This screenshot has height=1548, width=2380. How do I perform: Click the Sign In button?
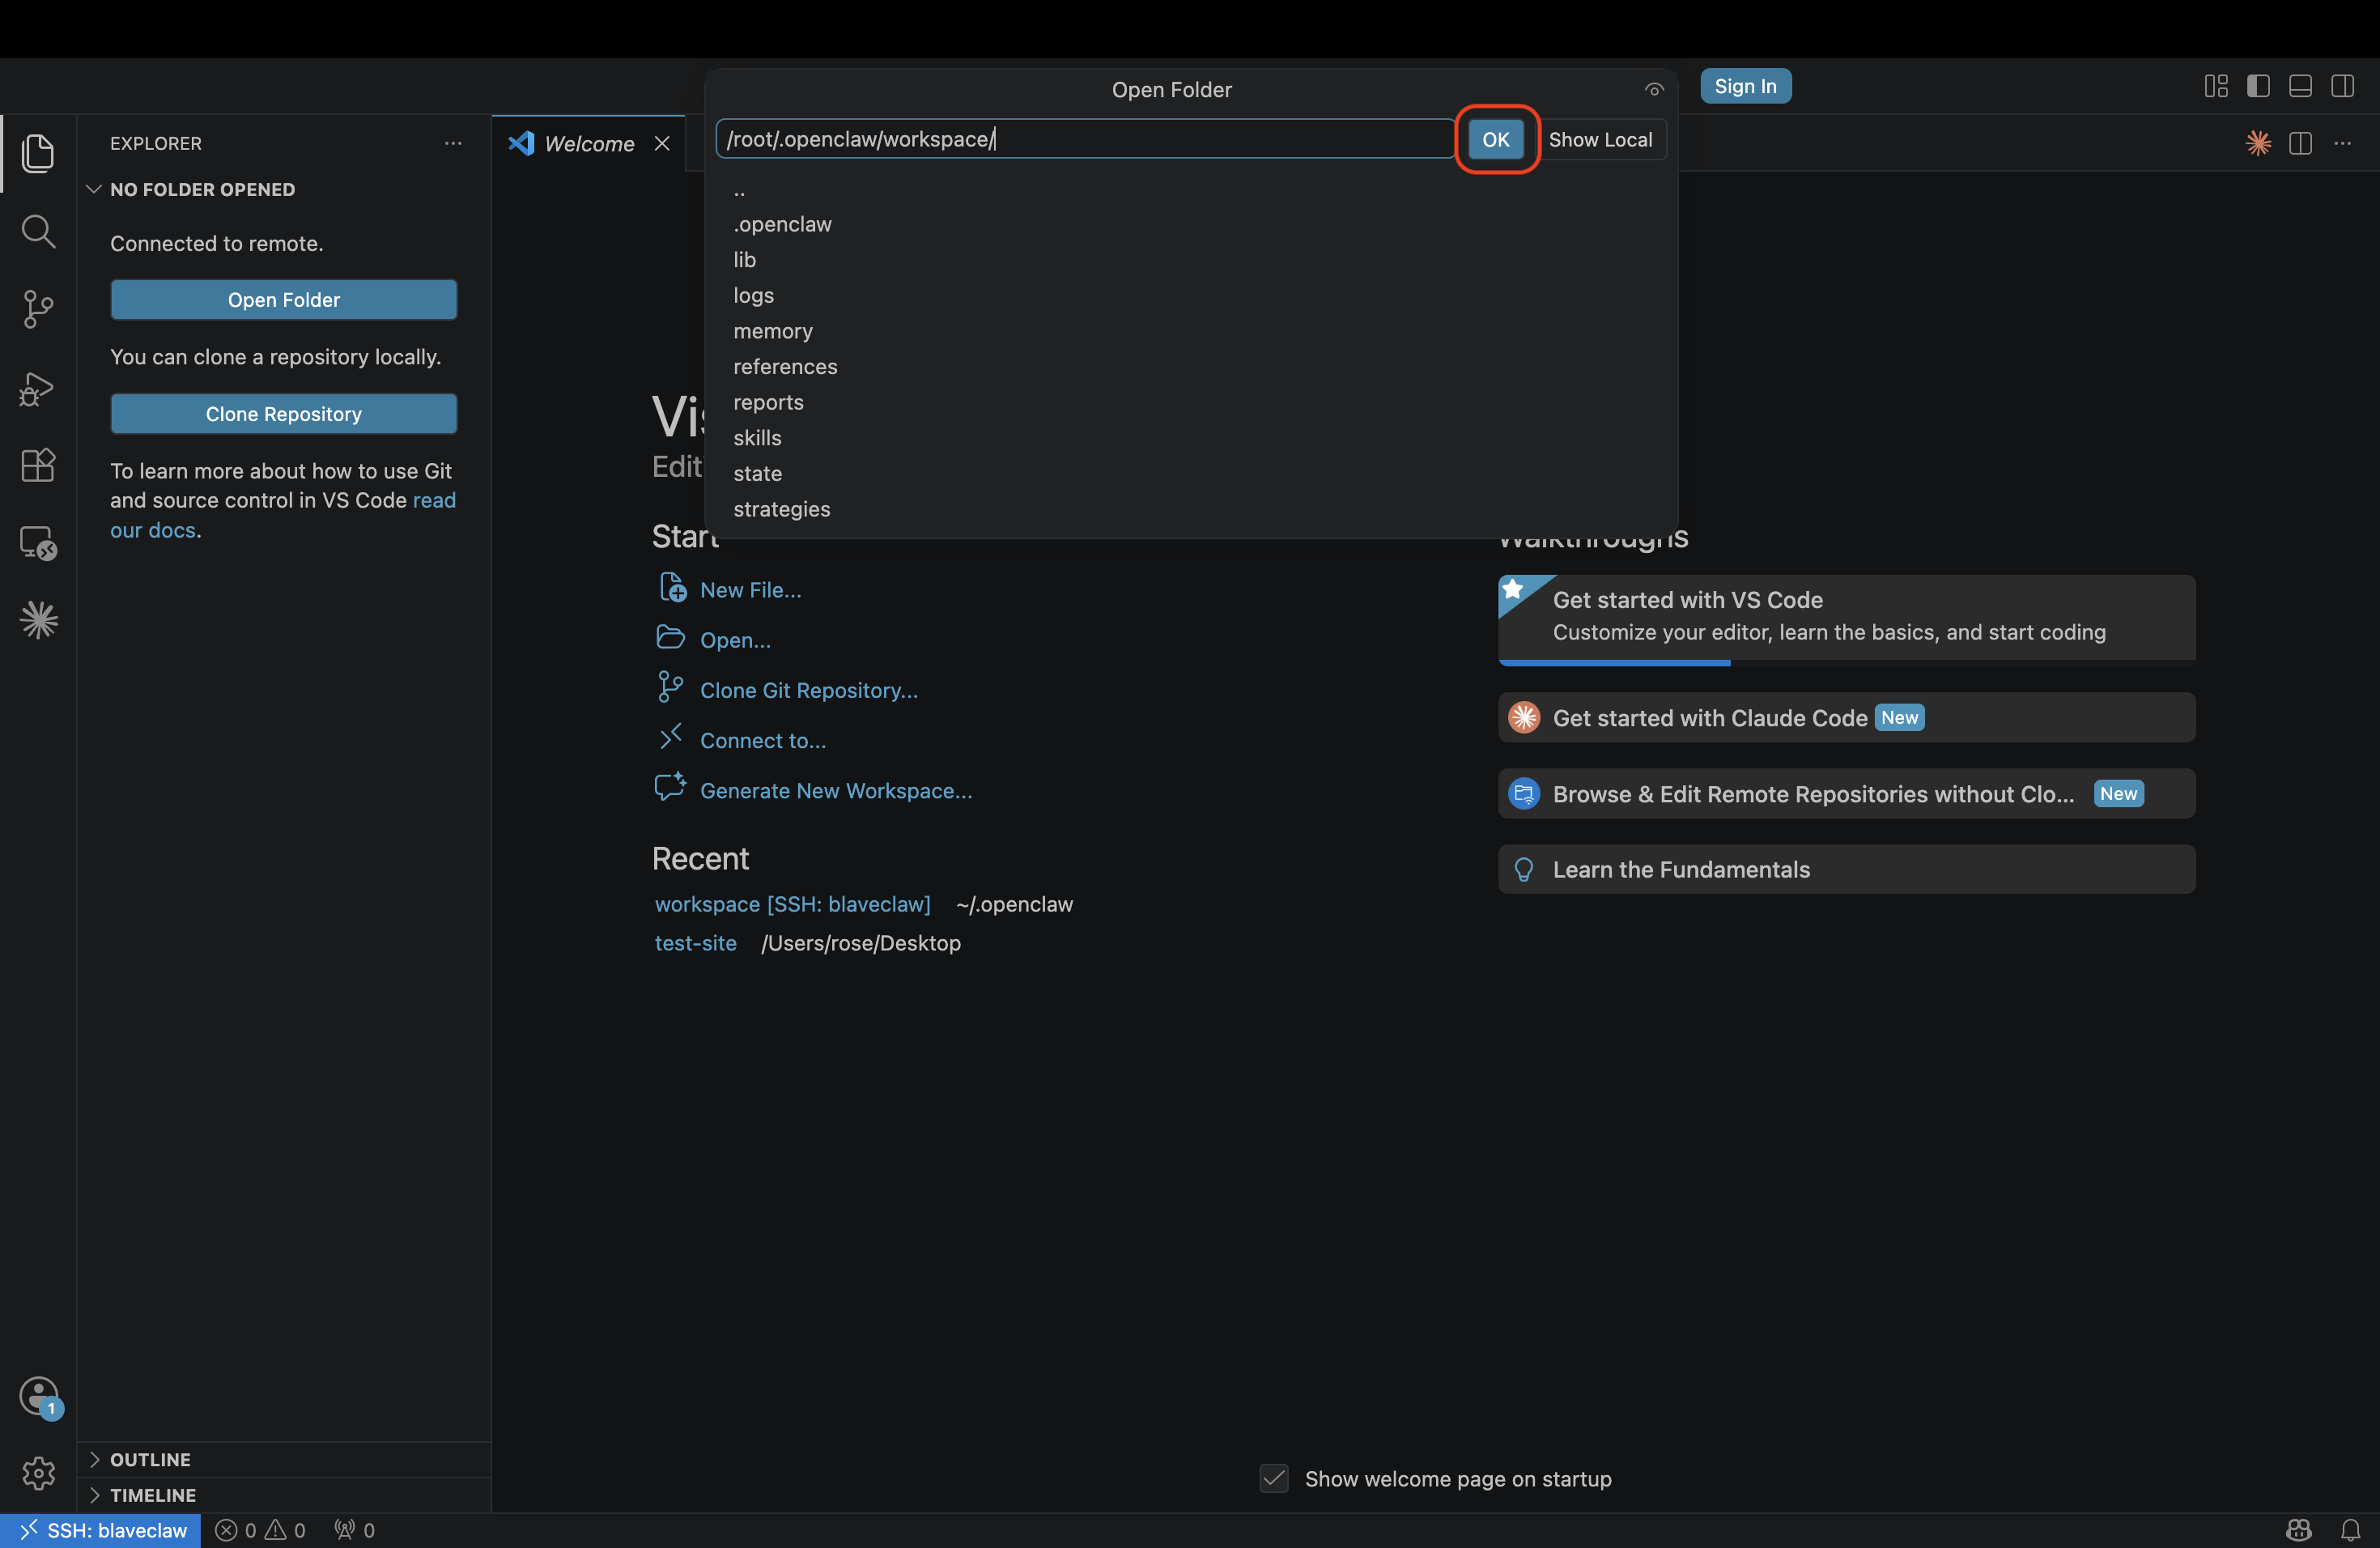pos(1745,86)
